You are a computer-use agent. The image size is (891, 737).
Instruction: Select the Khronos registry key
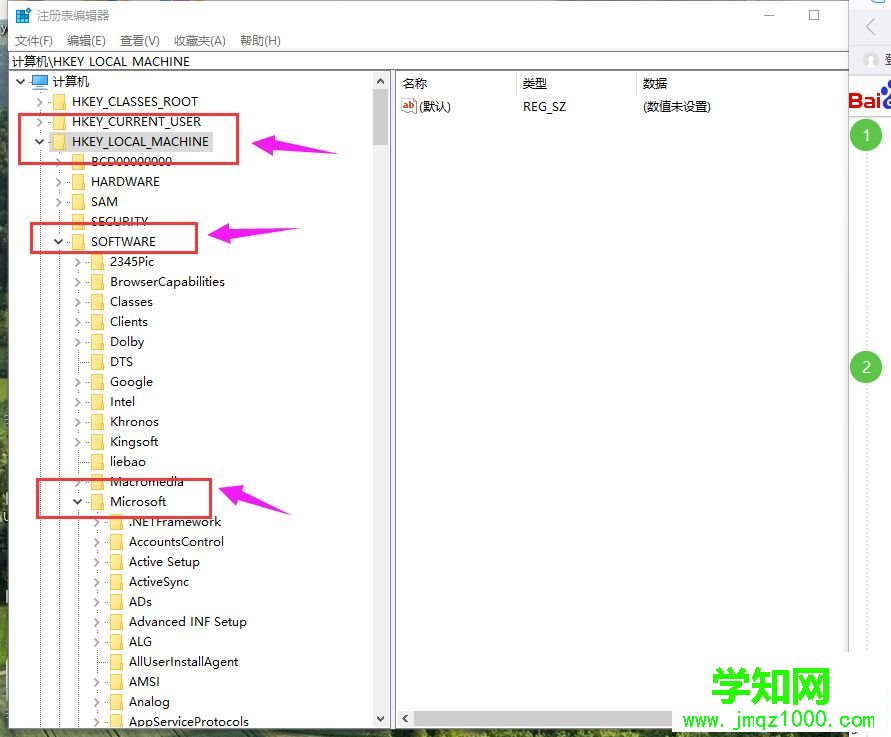pos(134,421)
